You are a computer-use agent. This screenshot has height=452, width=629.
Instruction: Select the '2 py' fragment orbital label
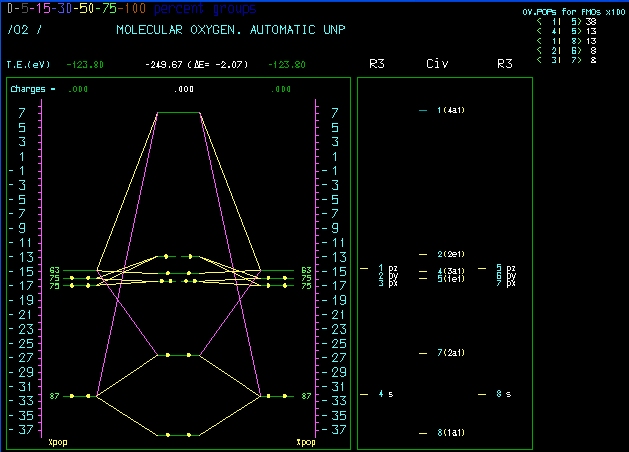[388, 275]
